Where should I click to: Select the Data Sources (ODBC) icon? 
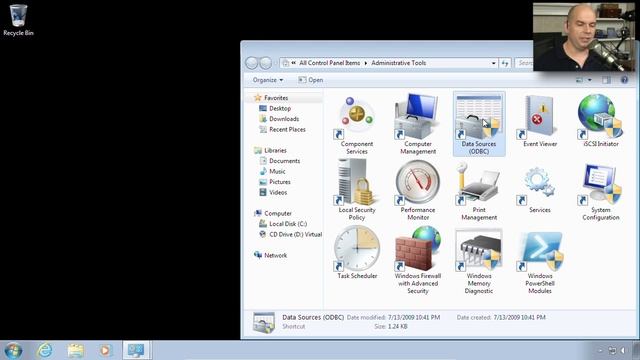(x=479, y=124)
